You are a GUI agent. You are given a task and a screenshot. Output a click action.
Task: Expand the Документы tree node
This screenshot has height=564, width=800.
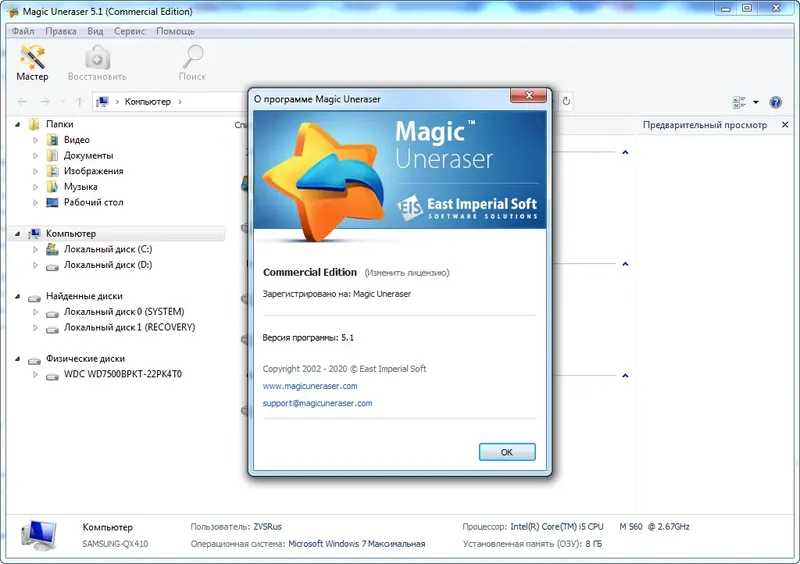pos(35,155)
